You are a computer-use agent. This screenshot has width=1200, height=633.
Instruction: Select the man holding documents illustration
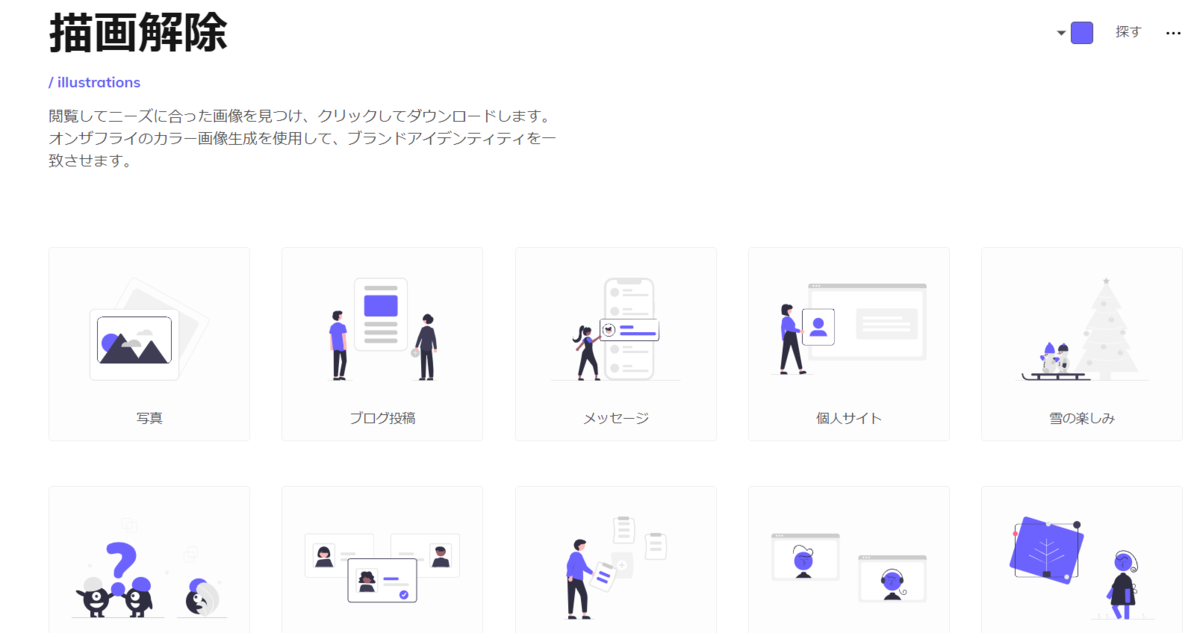(616, 560)
